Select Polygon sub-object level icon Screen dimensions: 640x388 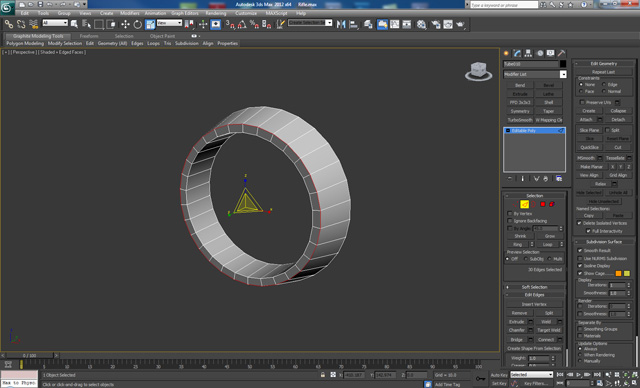point(543,204)
